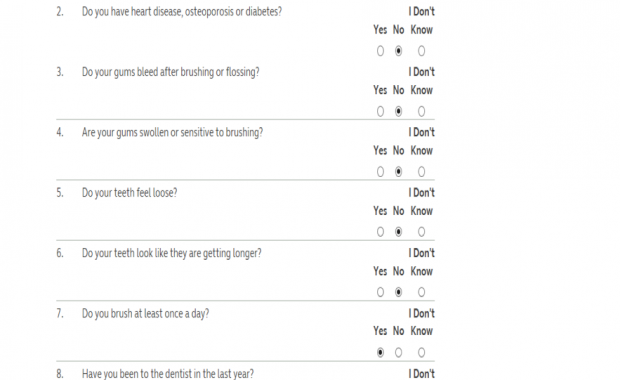Viewport: 620px width, 380px height.
Task: Choose I Don't Know for heart disease question
Action: coord(422,51)
